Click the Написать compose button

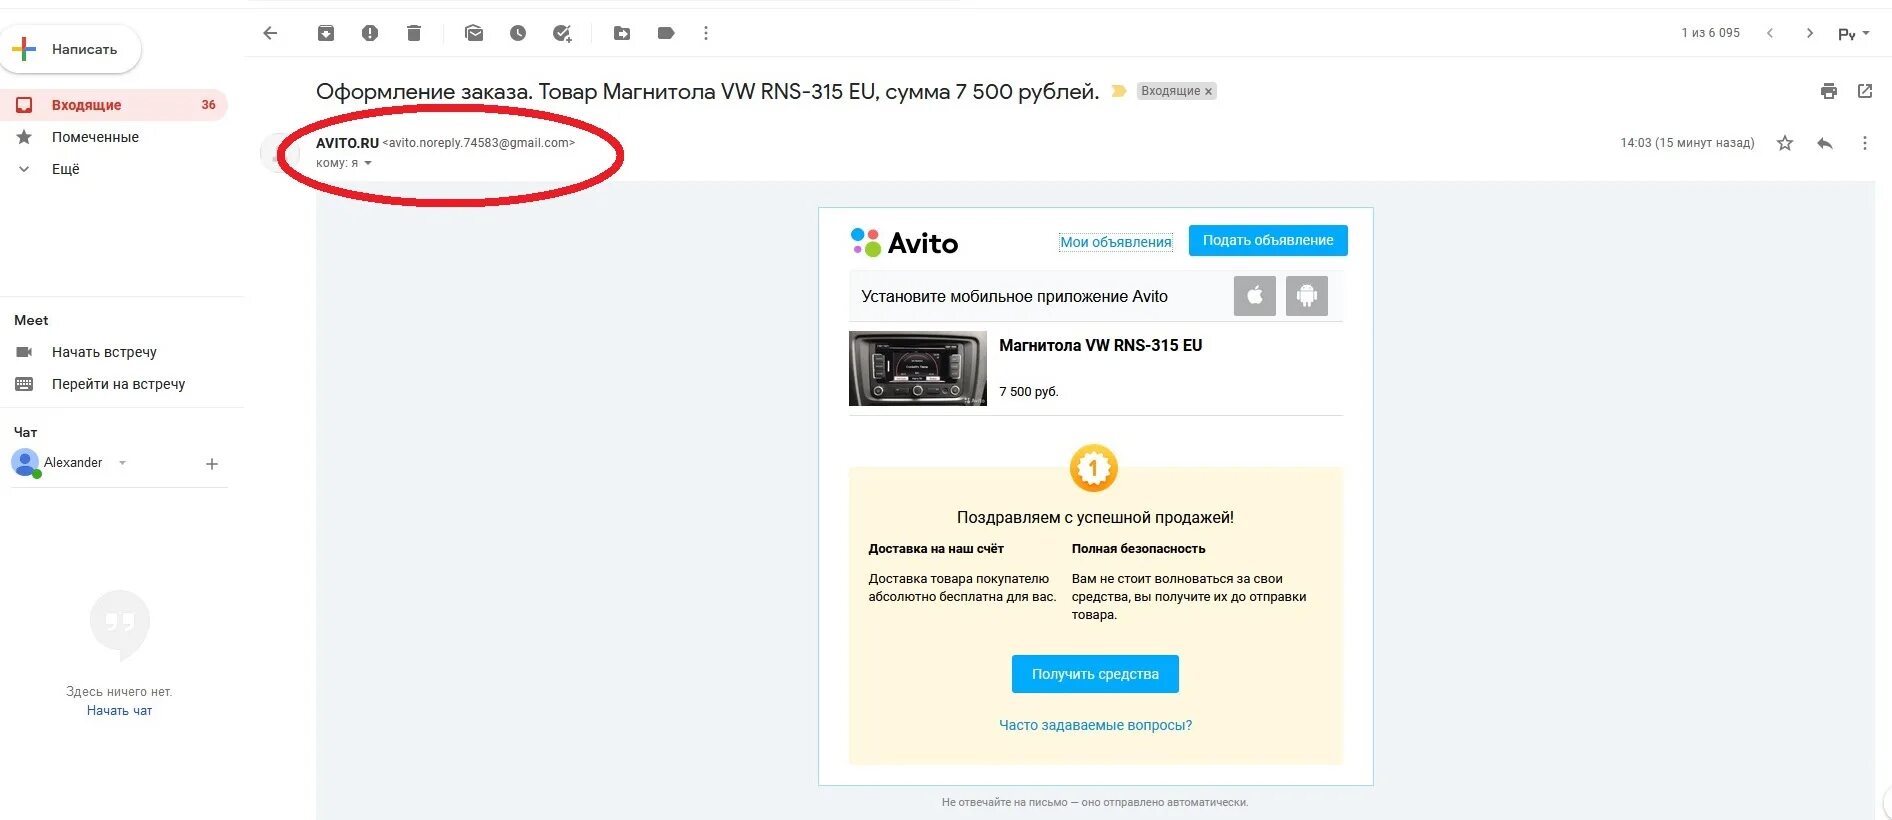pyautogui.click(x=71, y=49)
